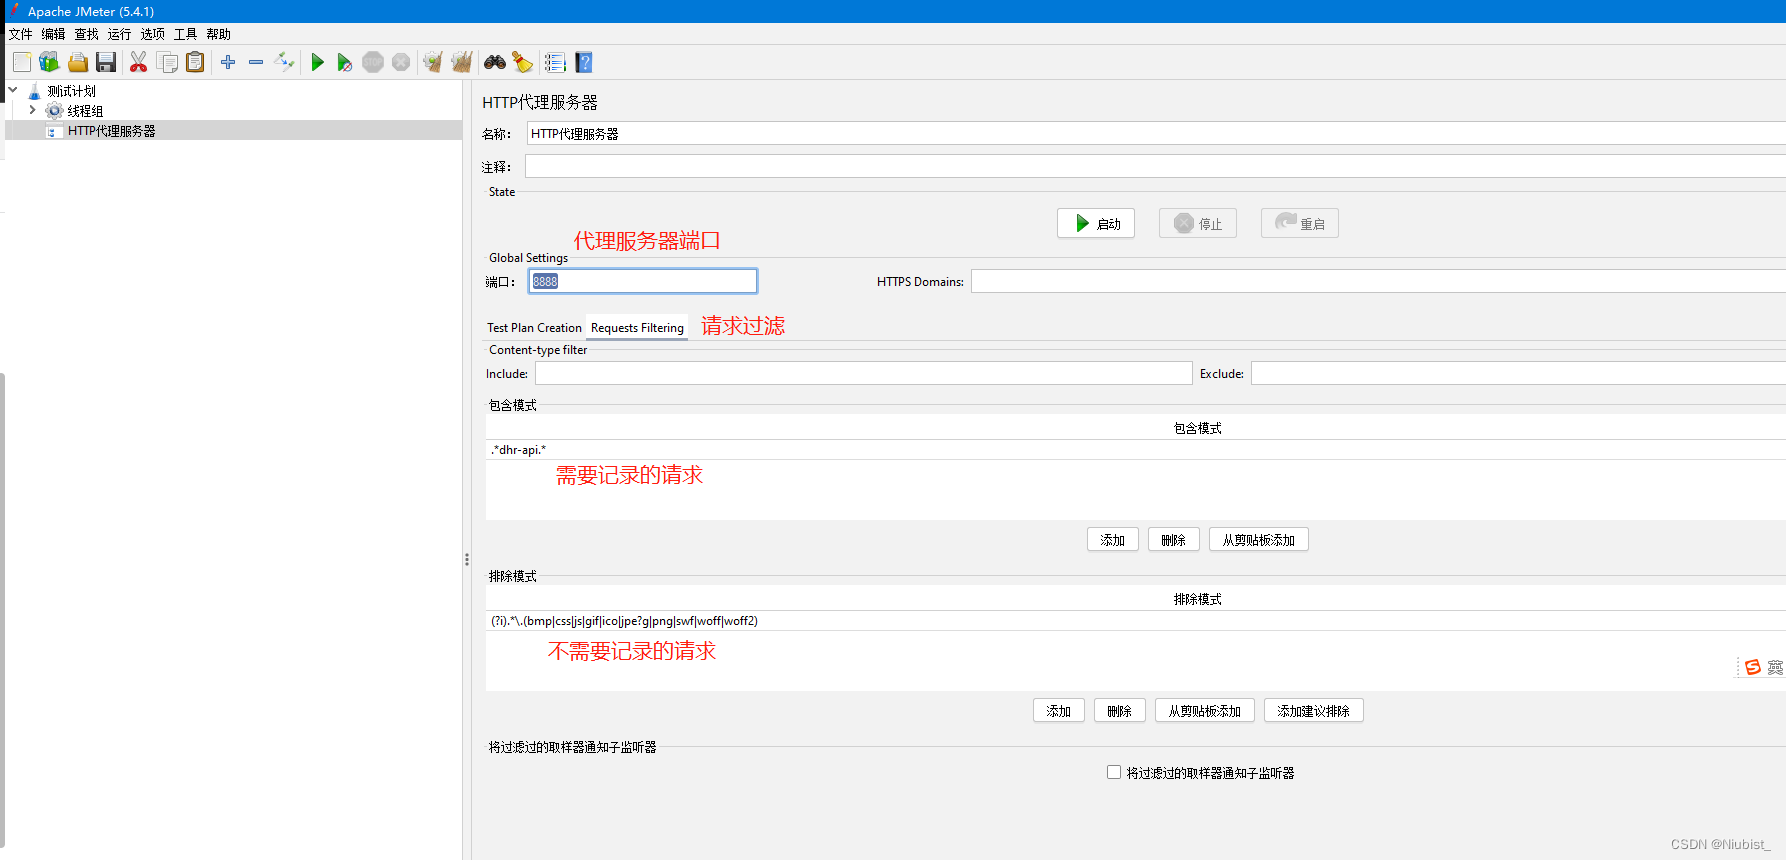Click the 名称 field with HTTP代理服务器
This screenshot has height=860, width=1786.
(1156, 134)
